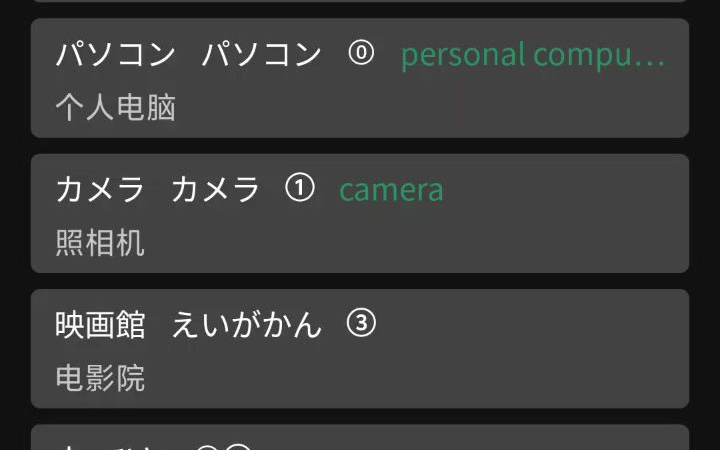The height and width of the screenshot is (450, 720).
Task: Click the 电影院 Chinese translation
Action: coord(100,378)
